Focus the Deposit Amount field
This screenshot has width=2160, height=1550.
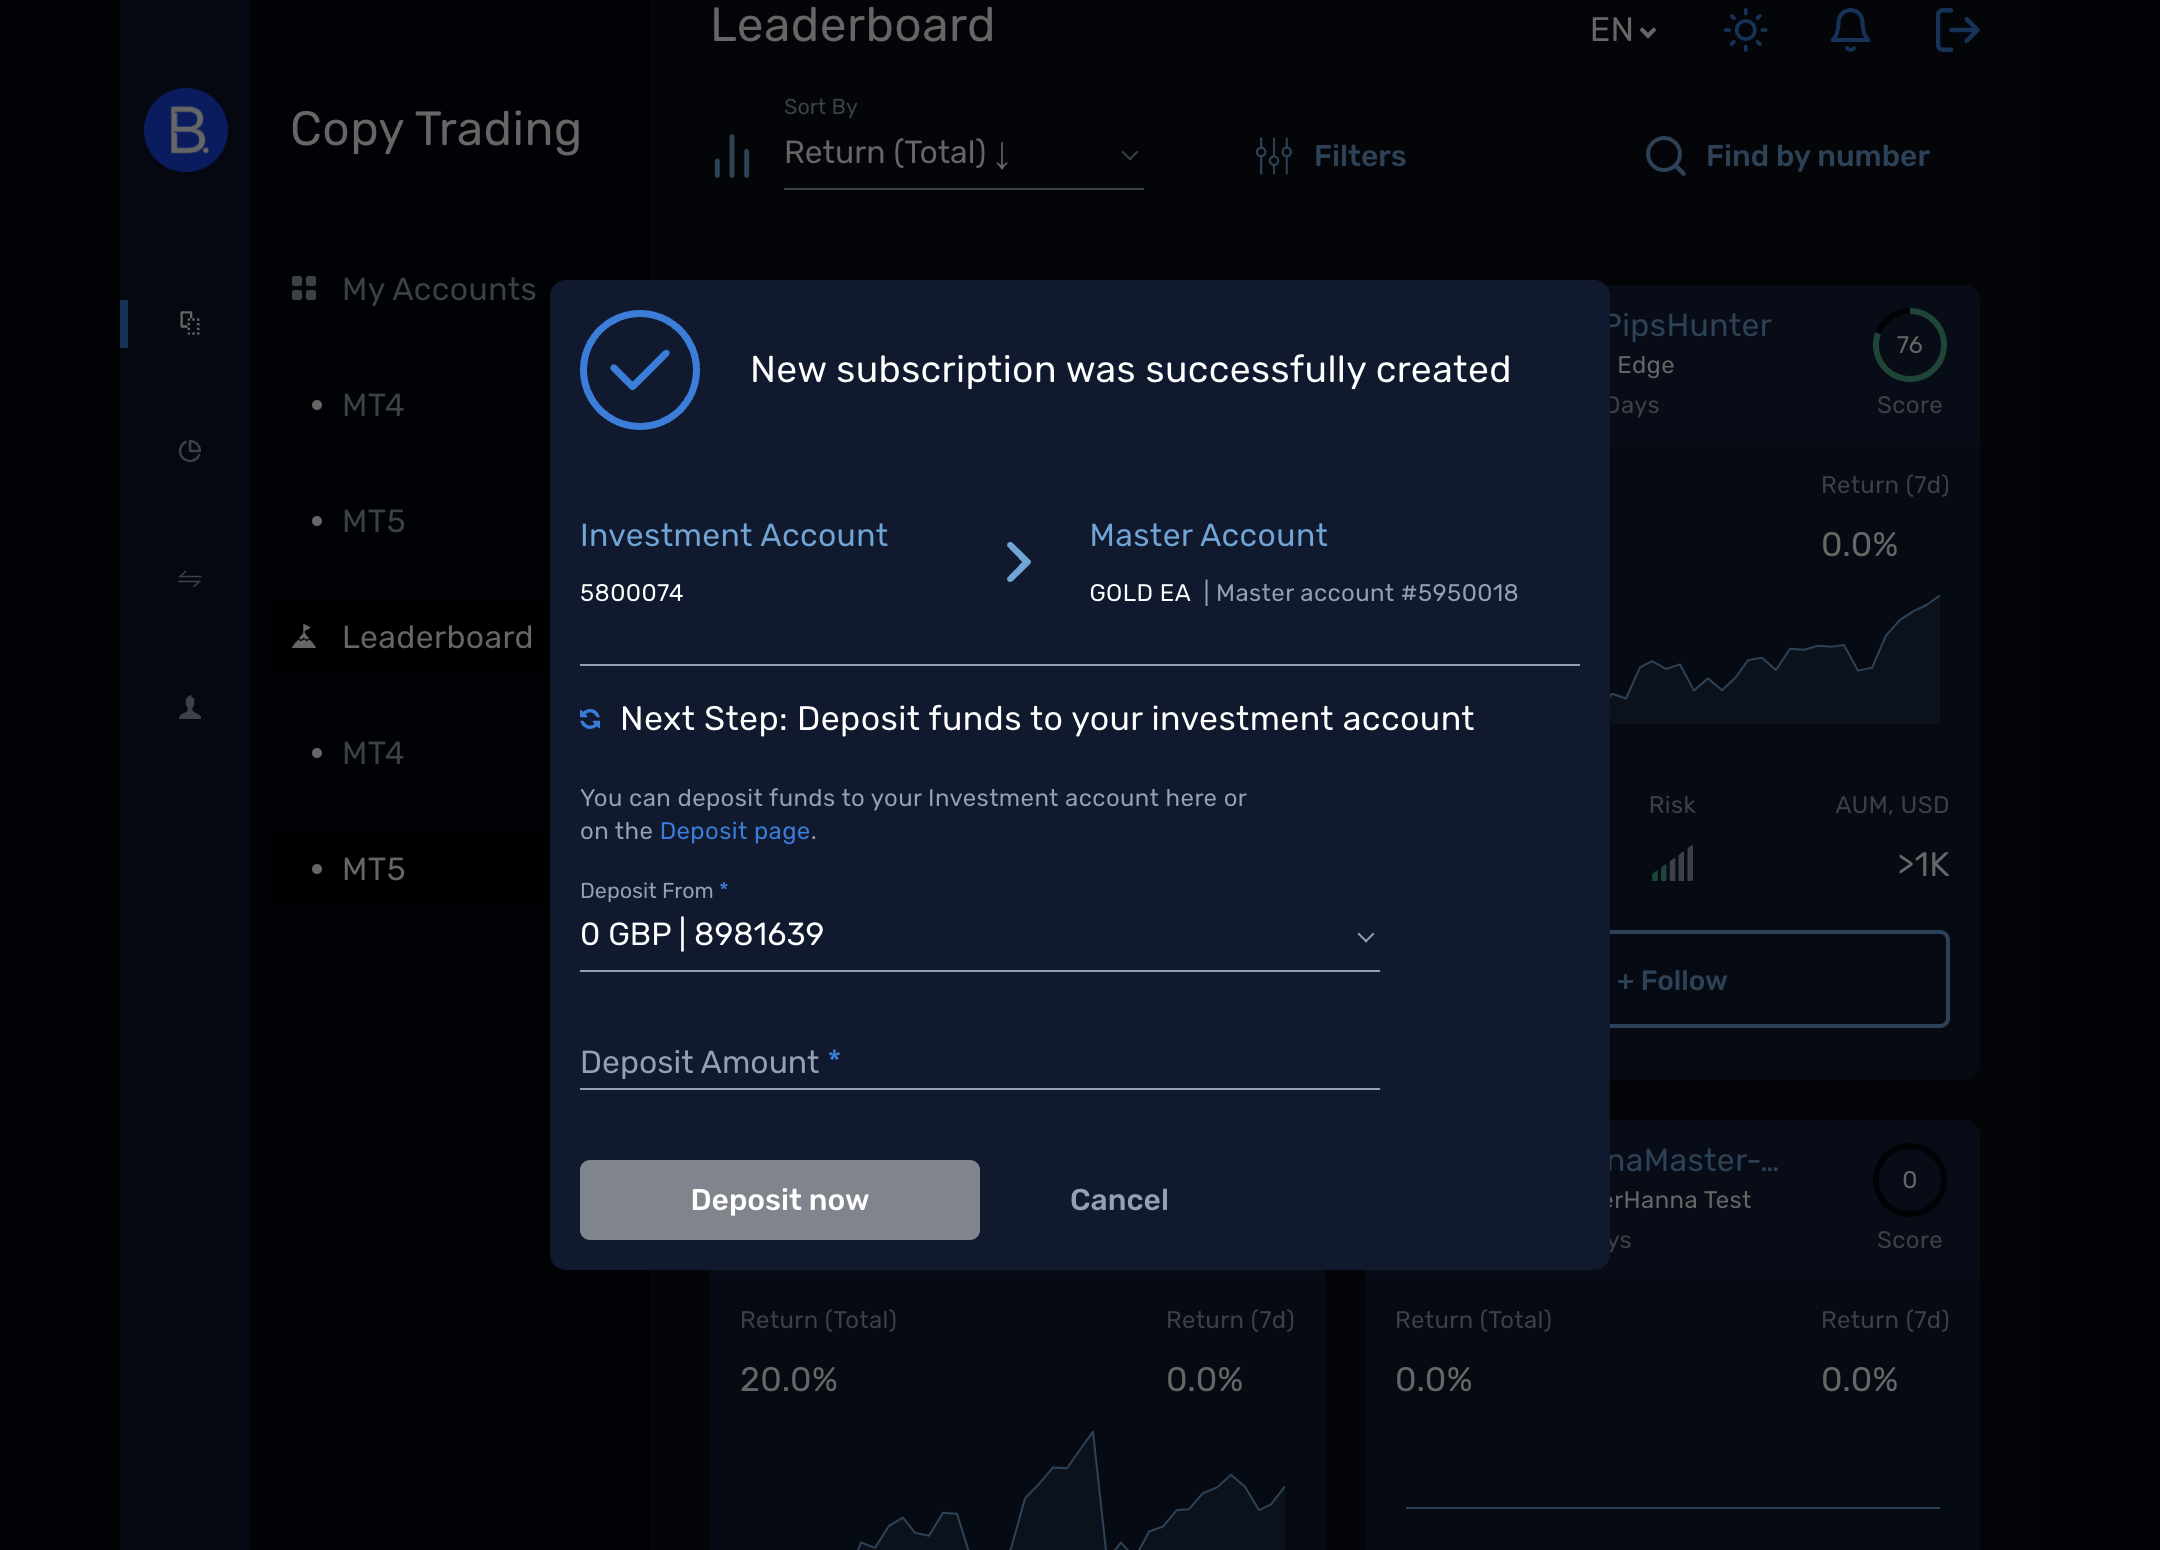pyautogui.click(x=980, y=1062)
